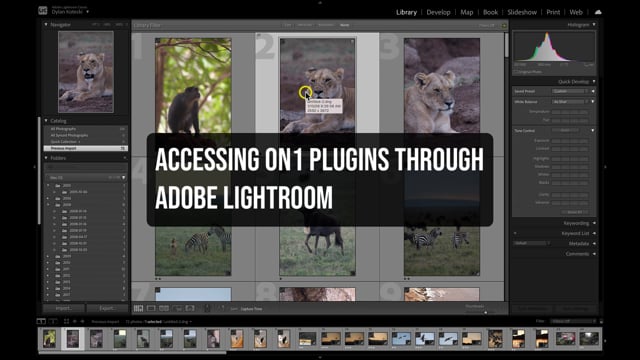
Task: Toggle the sort direction icon
Action: [x=221, y=308]
